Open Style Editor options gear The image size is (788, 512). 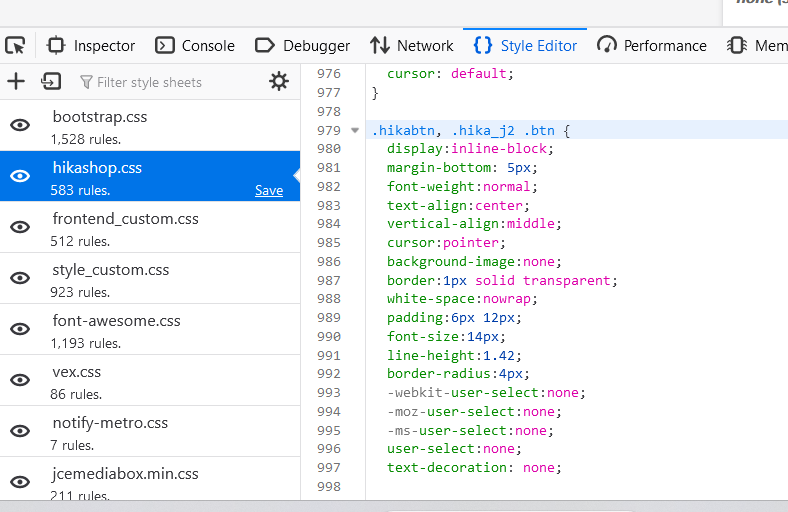click(279, 82)
